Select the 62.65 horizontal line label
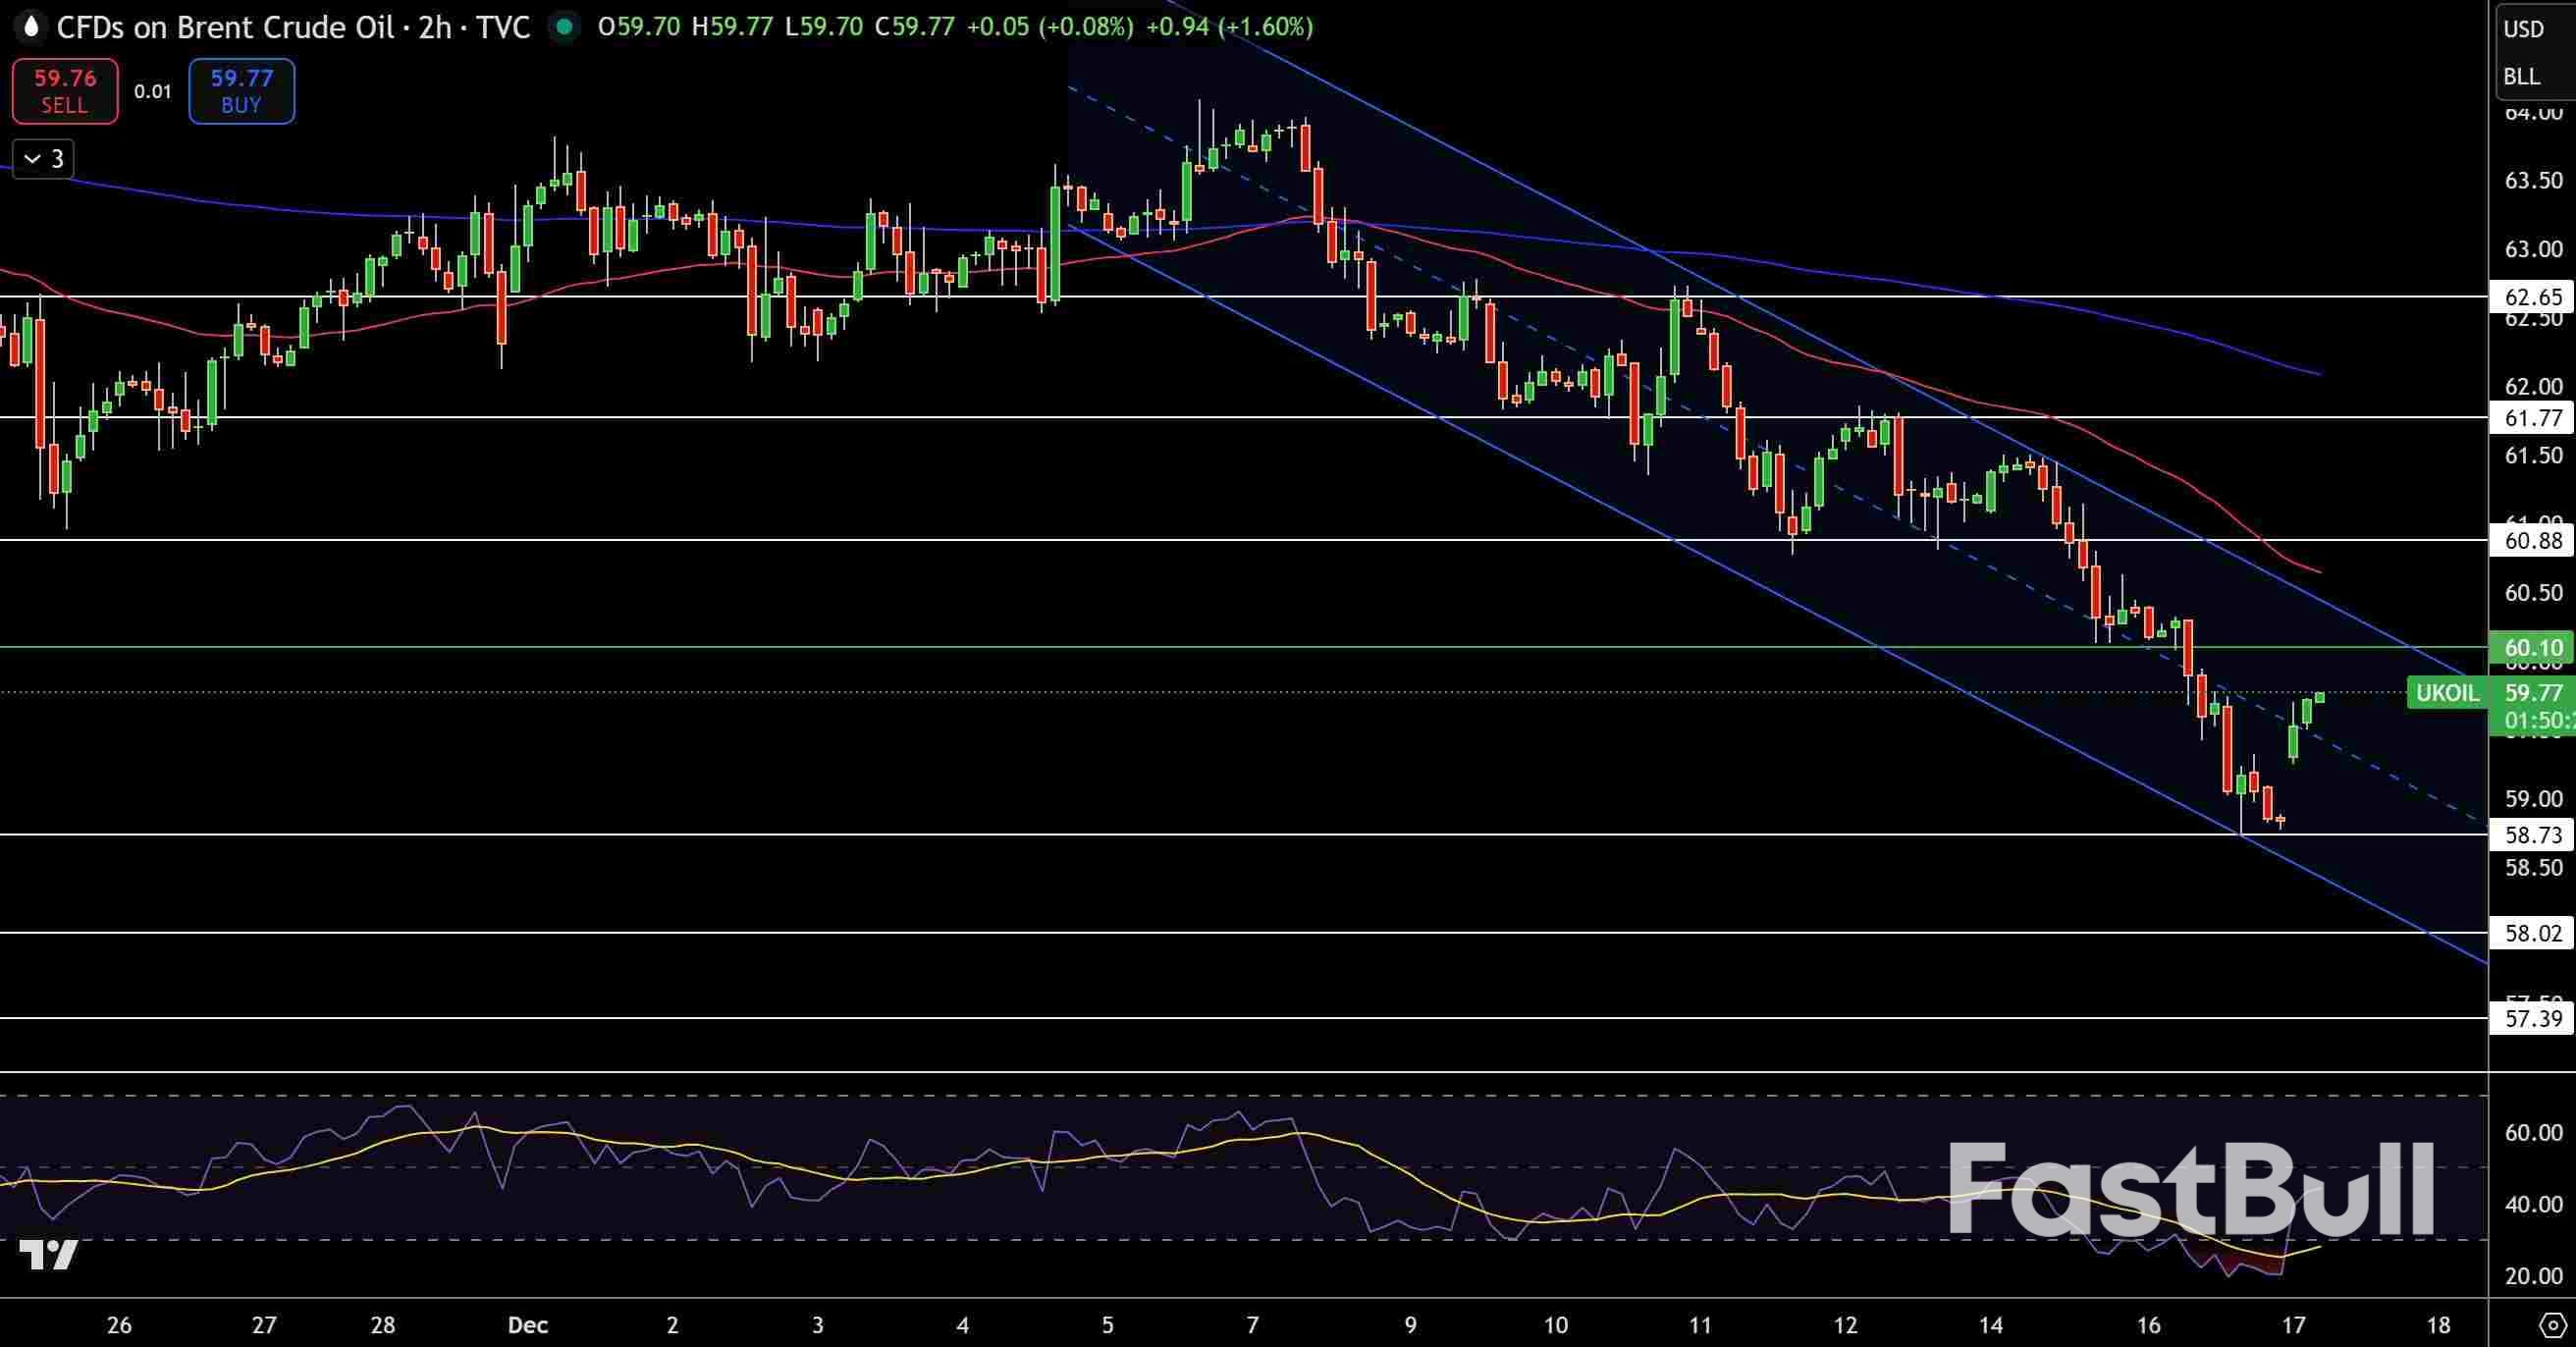 [2532, 297]
